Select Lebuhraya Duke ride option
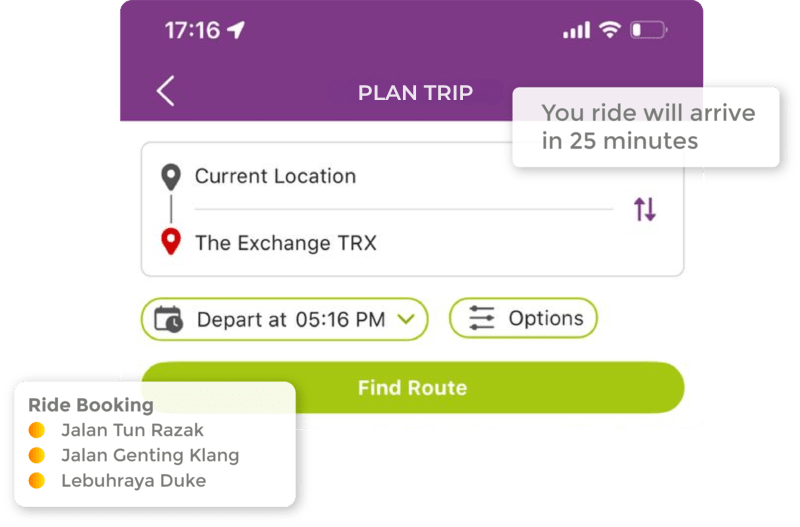The width and height of the screenshot is (800, 527). coord(132,480)
